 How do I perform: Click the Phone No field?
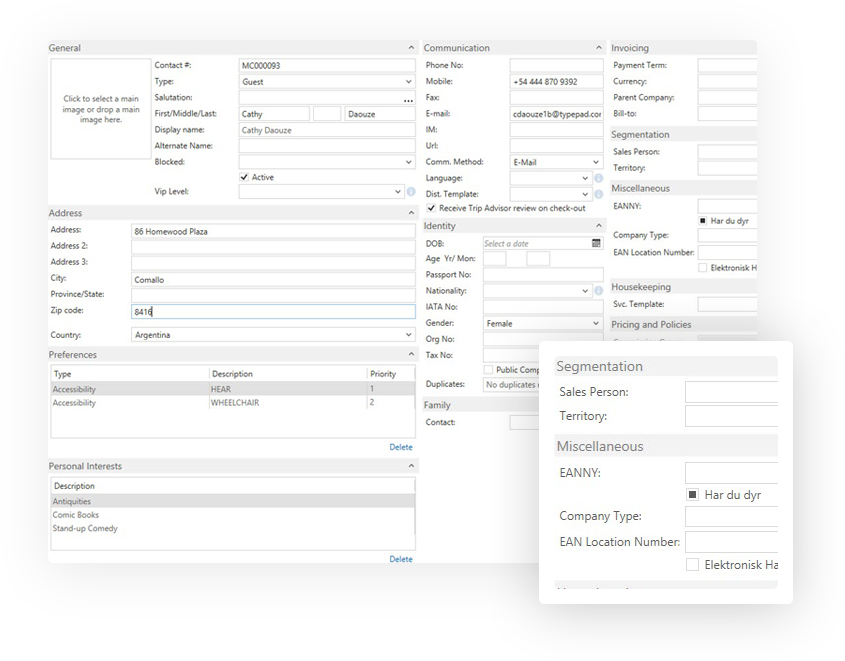coord(557,65)
